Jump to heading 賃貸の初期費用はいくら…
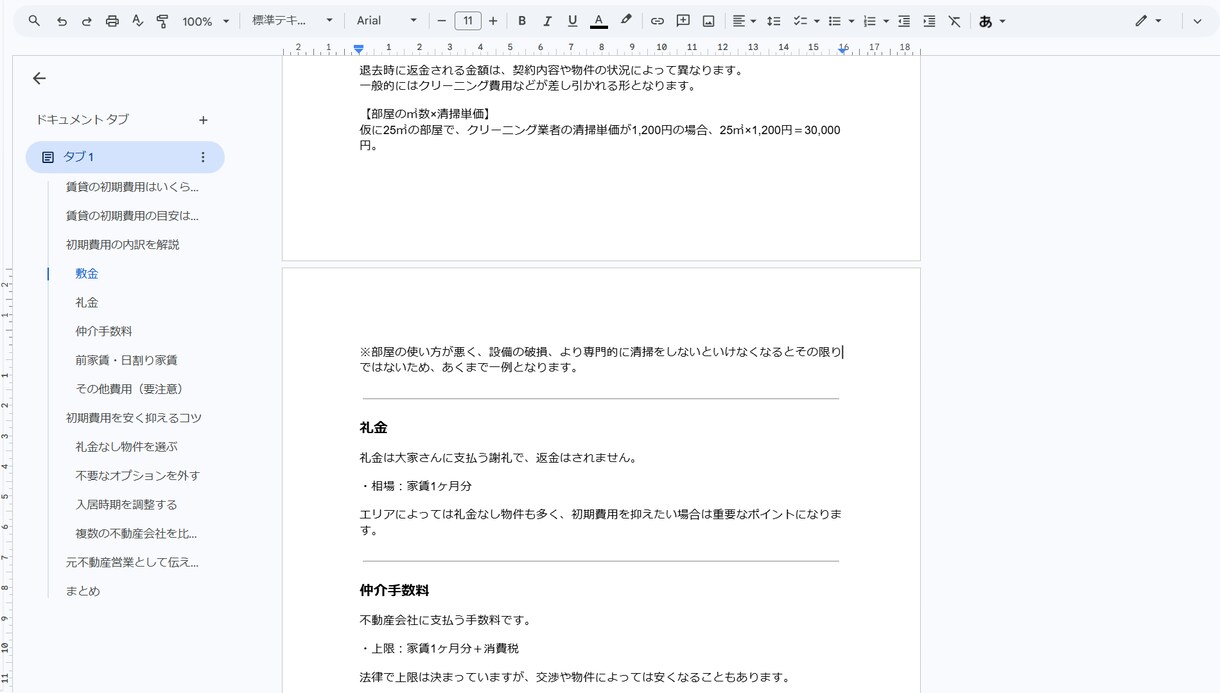Viewport: 1220px width, 693px height. pyautogui.click(x=132, y=187)
